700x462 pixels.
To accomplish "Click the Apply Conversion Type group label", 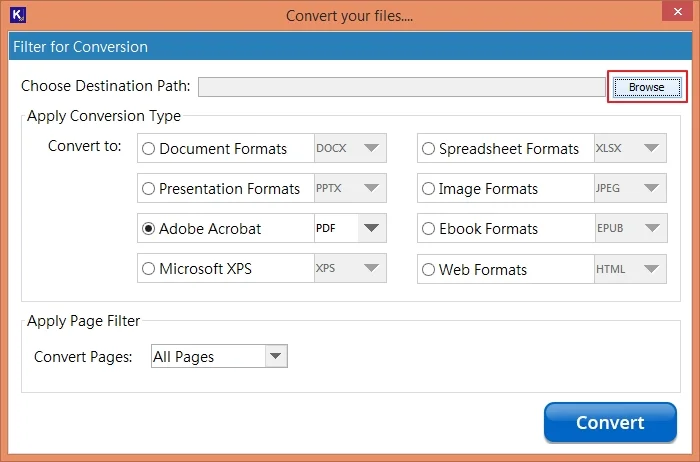I will tap(104, 116).
